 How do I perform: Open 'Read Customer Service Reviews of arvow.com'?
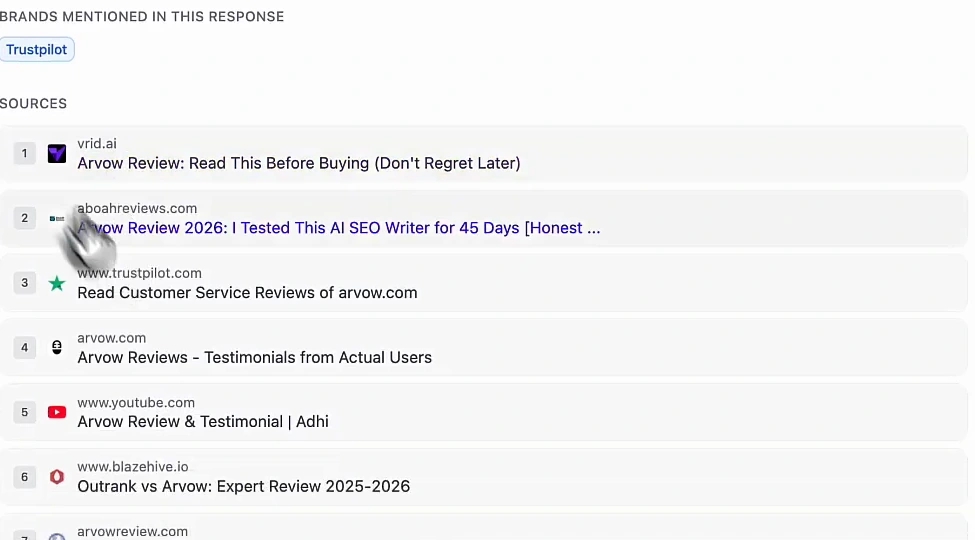[x=247, y=293]
